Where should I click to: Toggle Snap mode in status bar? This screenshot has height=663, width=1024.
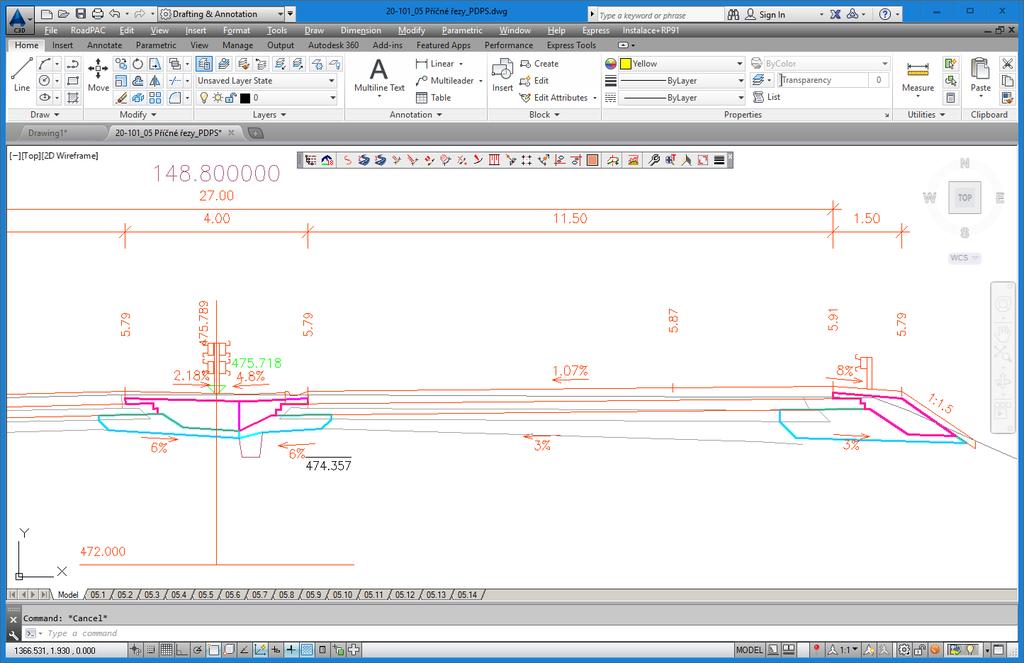[151, 650]
